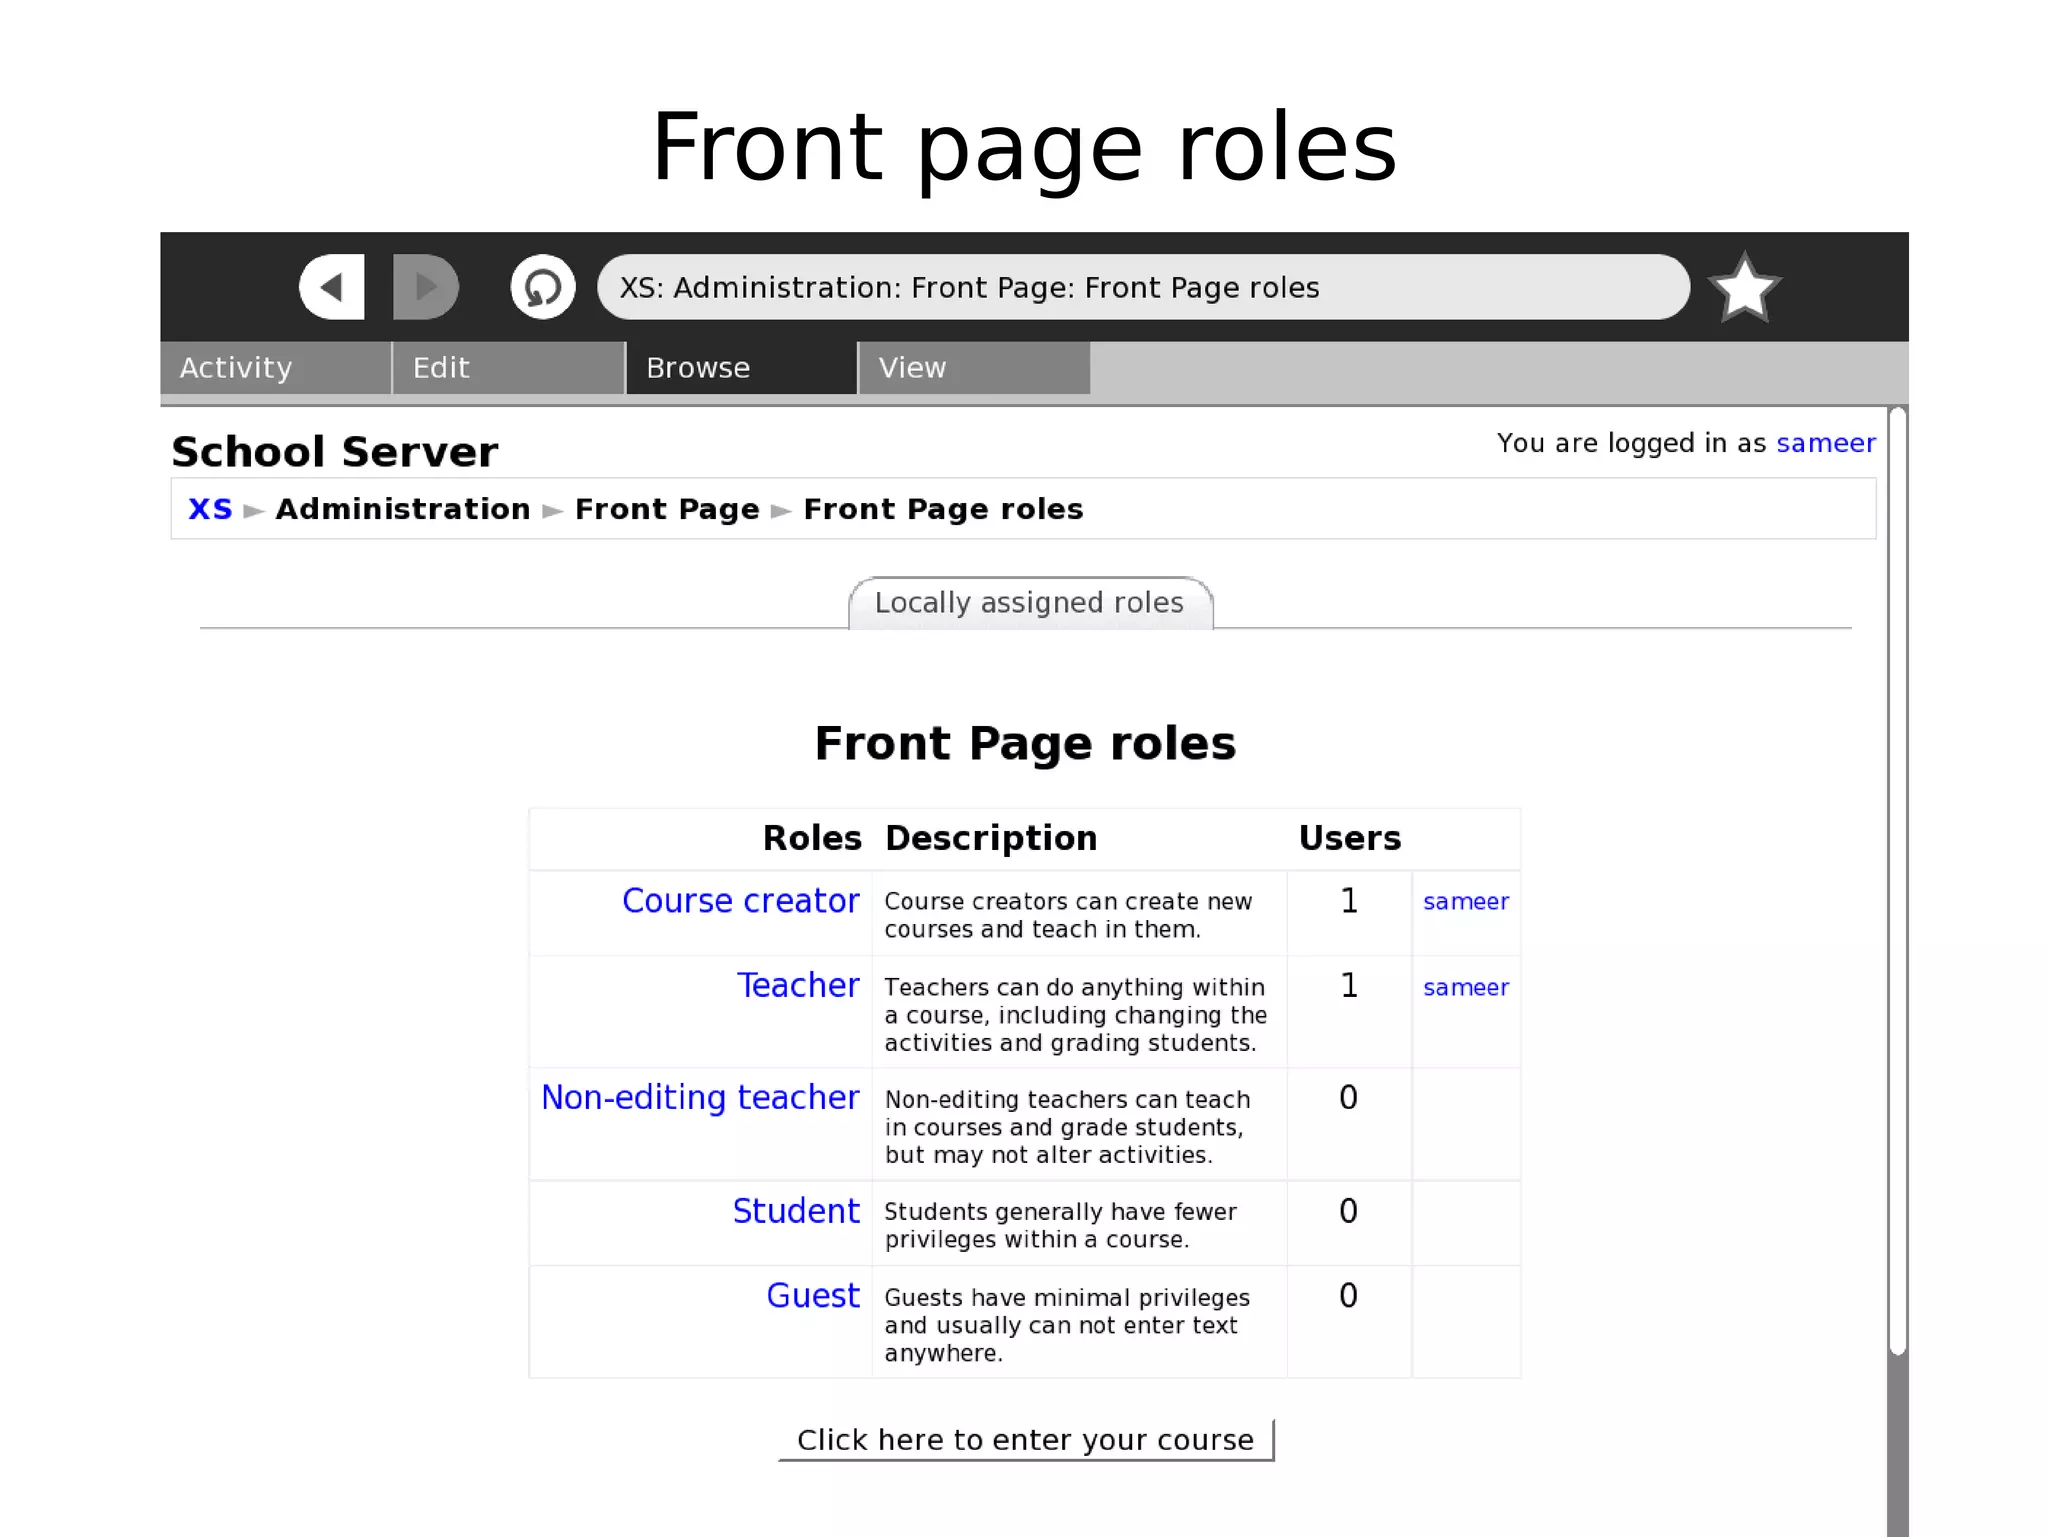Click sameer user in Teacher row
The width and height of the screenshot is (2048, 1537).
pyautogui.click(x=1466, y=988)
